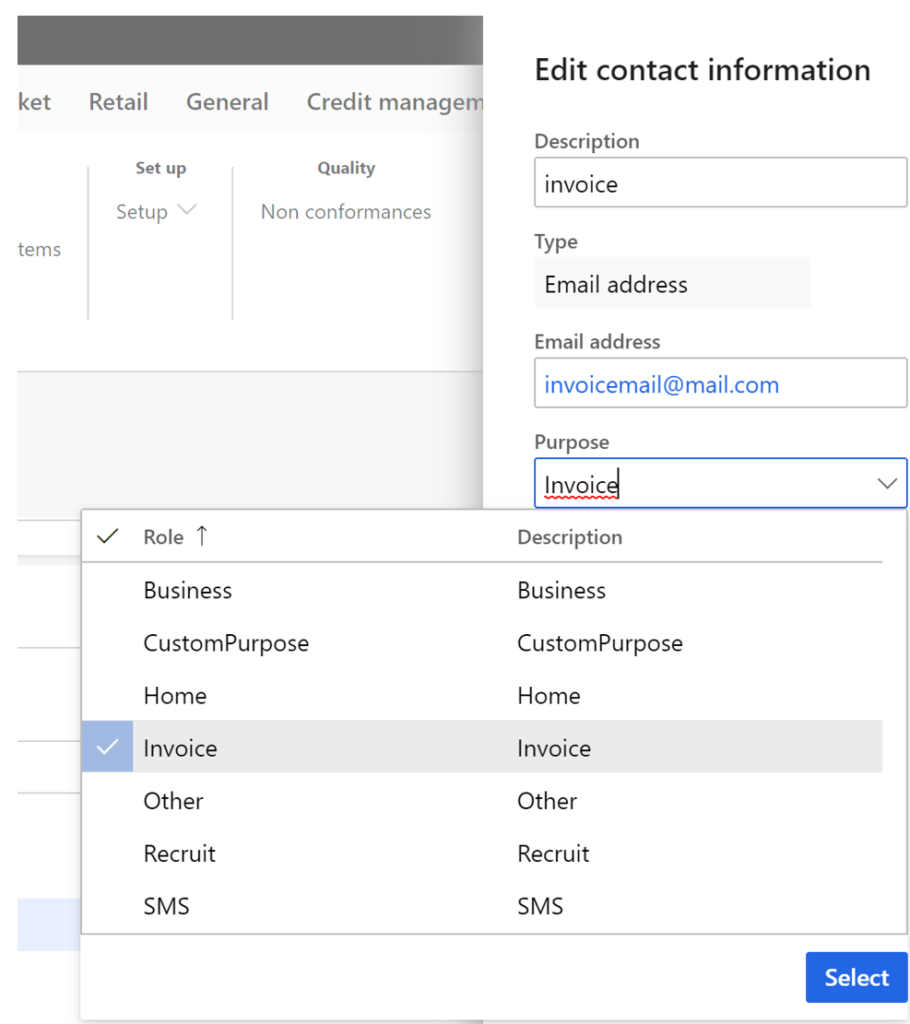Pick the SMS role from the list
910x1024 pixels.
coord(166,906)
